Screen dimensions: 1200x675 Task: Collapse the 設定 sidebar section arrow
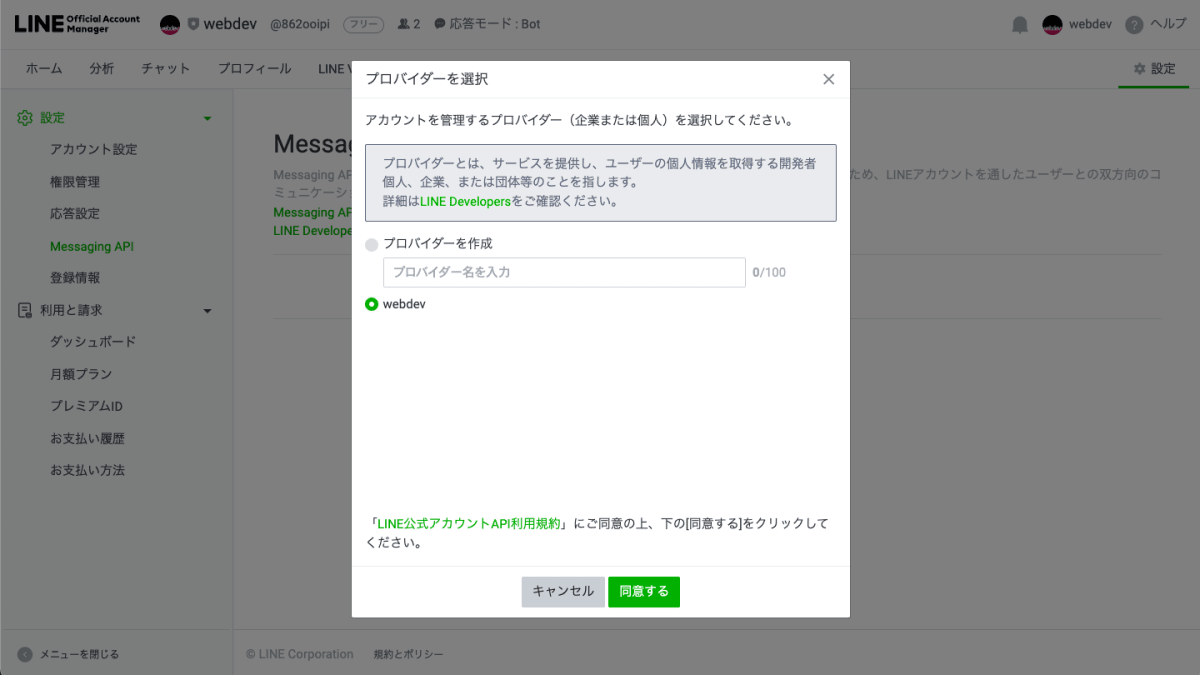(208, 119)
